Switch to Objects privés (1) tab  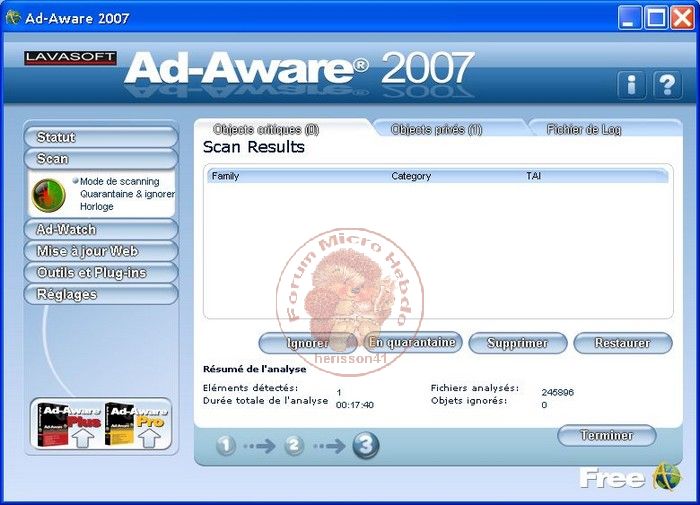(436, 129)
